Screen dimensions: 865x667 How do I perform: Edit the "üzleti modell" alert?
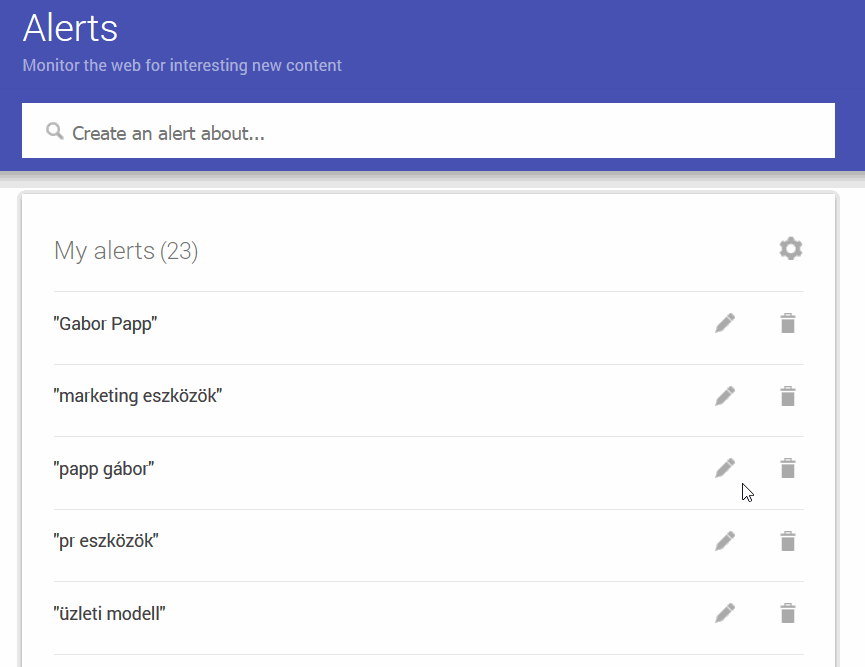[x=725, y=613]
